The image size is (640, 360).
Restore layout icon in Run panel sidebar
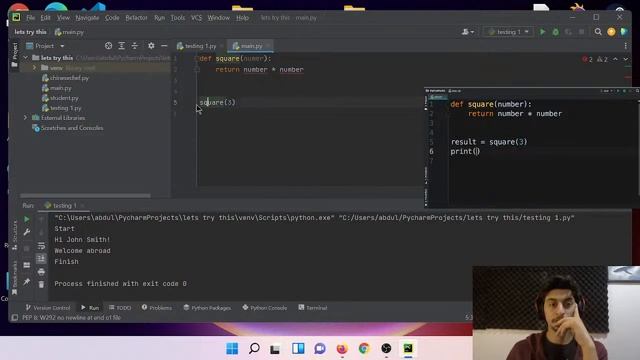pos(27,265)
